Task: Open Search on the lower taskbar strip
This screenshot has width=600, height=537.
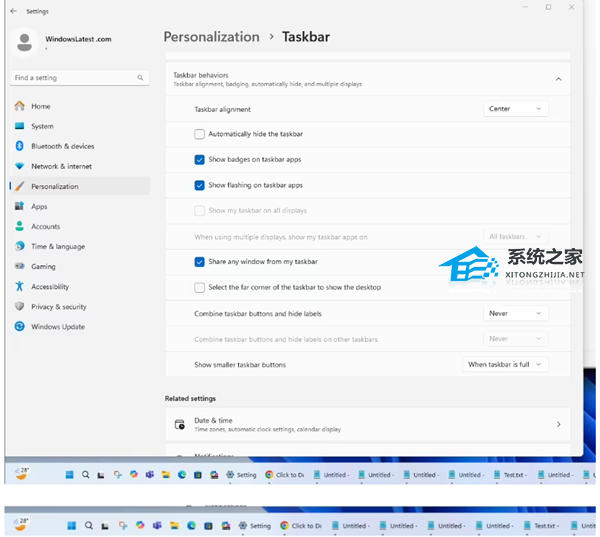Action: (88, 526)
